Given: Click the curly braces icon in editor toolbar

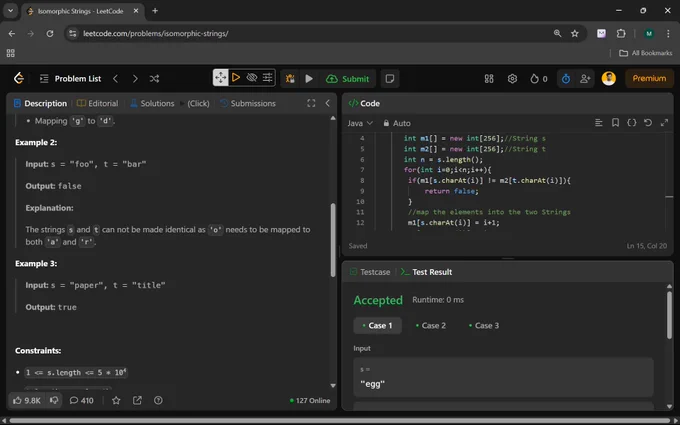Looking at the screenshot, I should pos(632,123).
